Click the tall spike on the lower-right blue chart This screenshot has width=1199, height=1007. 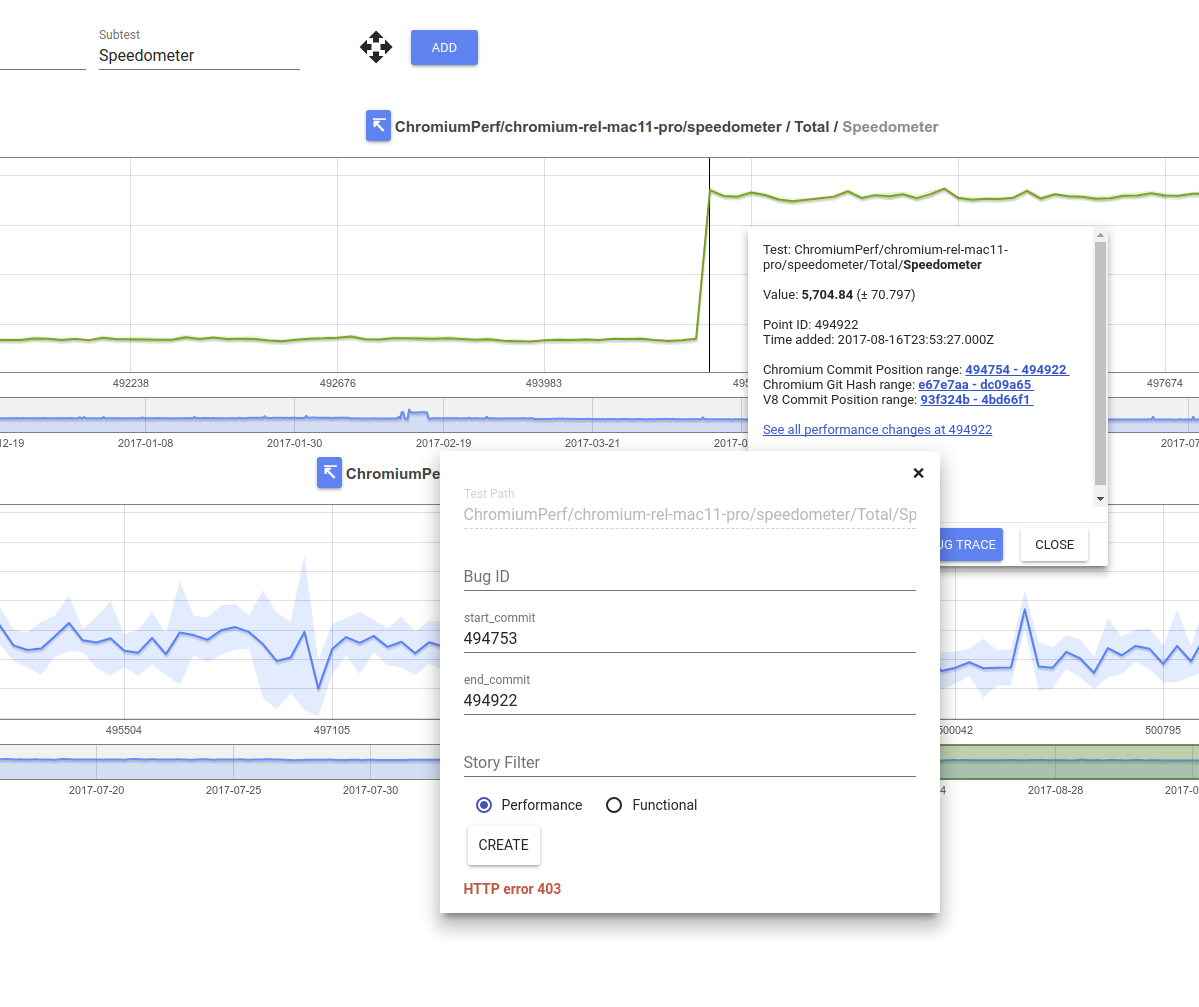1025,612
